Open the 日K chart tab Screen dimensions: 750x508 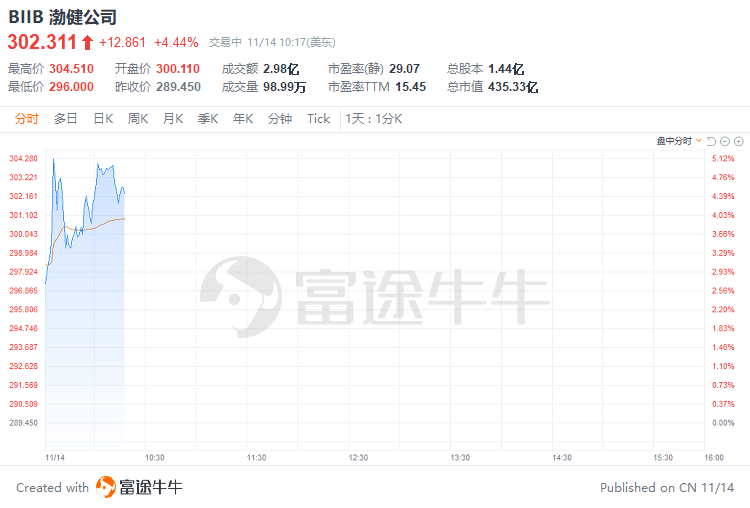point(103,119)
